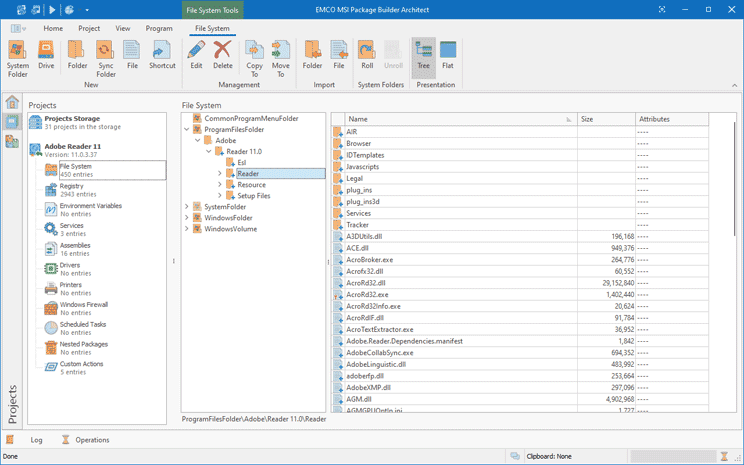
Task: Click the Clipboard: None status entry
Action: [549, 456]
